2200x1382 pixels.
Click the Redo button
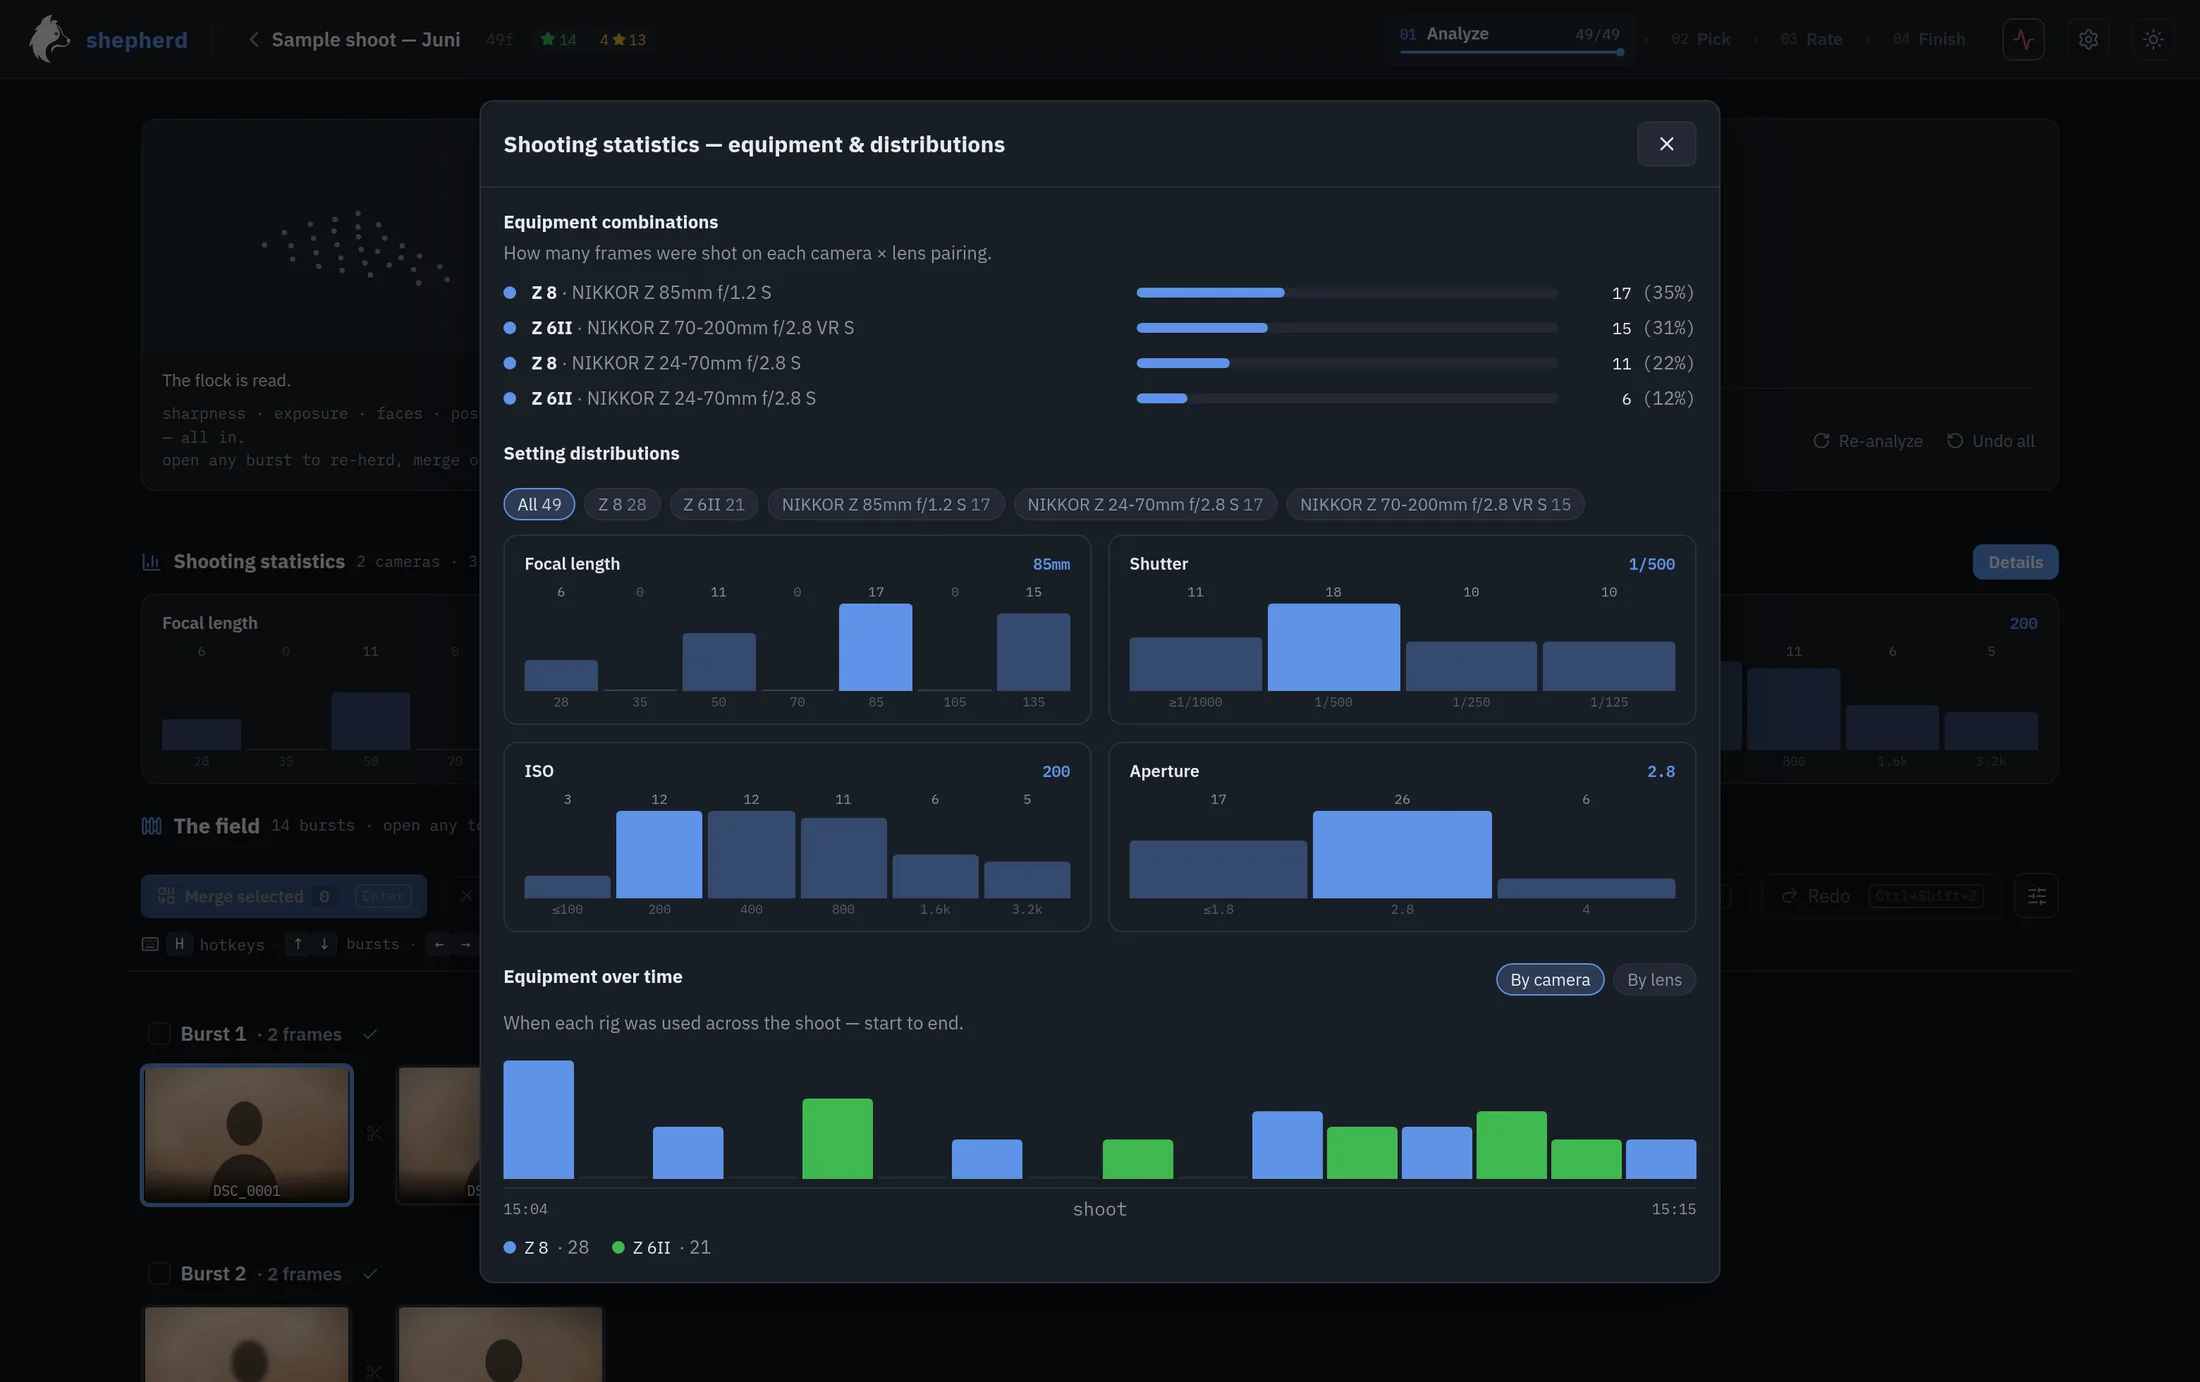1881,896
